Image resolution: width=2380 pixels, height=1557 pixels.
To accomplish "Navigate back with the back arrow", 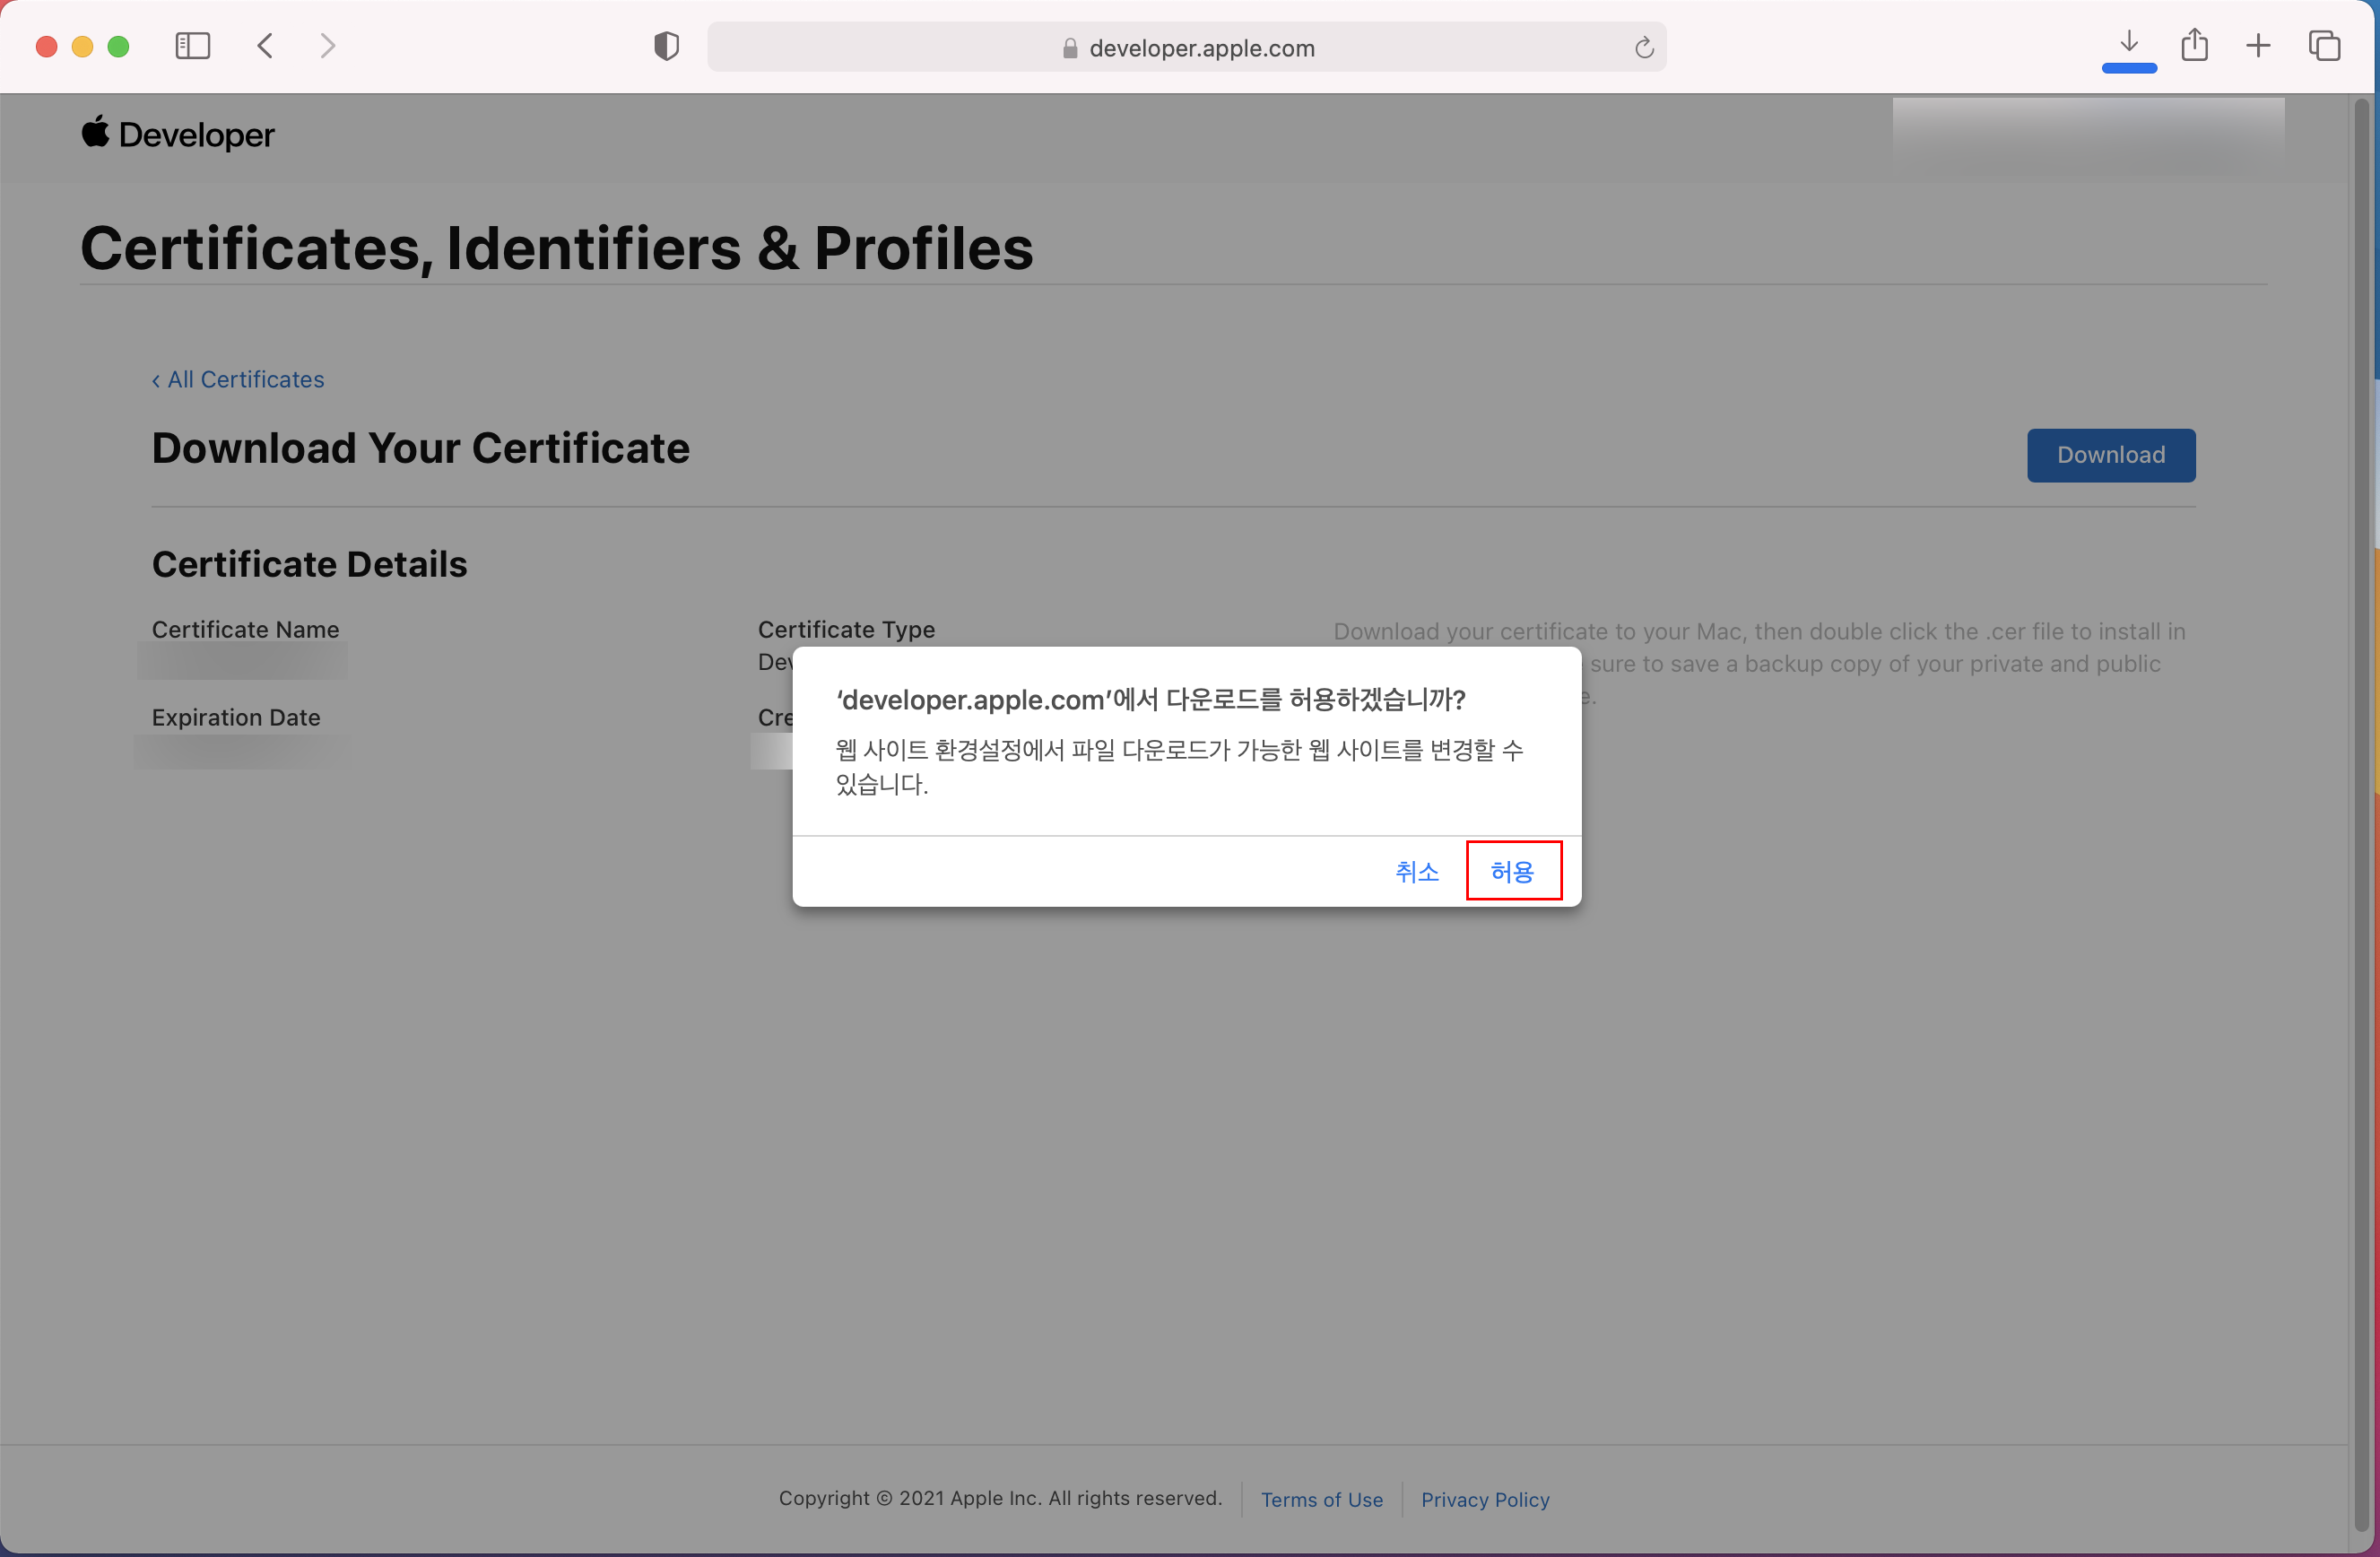I will (x=265, y=45).
